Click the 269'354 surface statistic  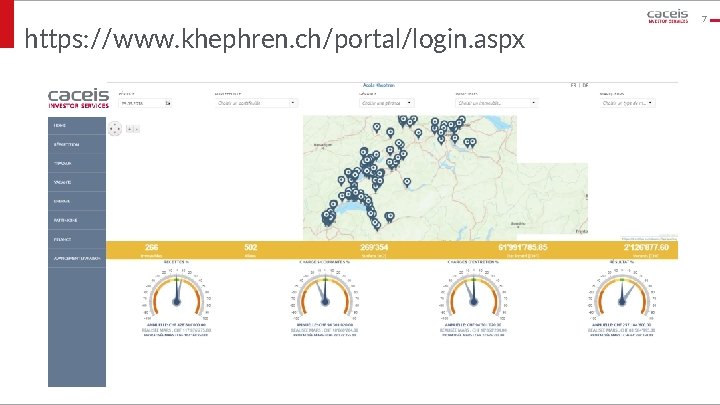click(374, 250)
